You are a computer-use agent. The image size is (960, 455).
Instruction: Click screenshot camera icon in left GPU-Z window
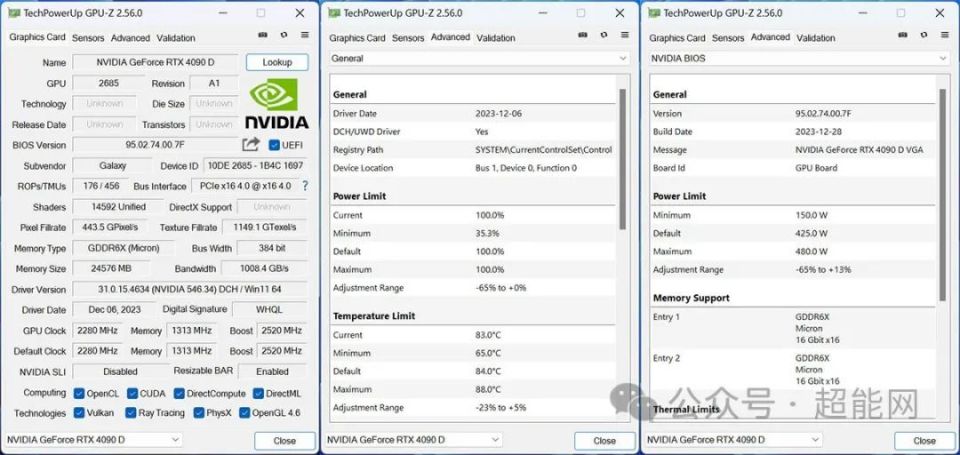[263, 36]
